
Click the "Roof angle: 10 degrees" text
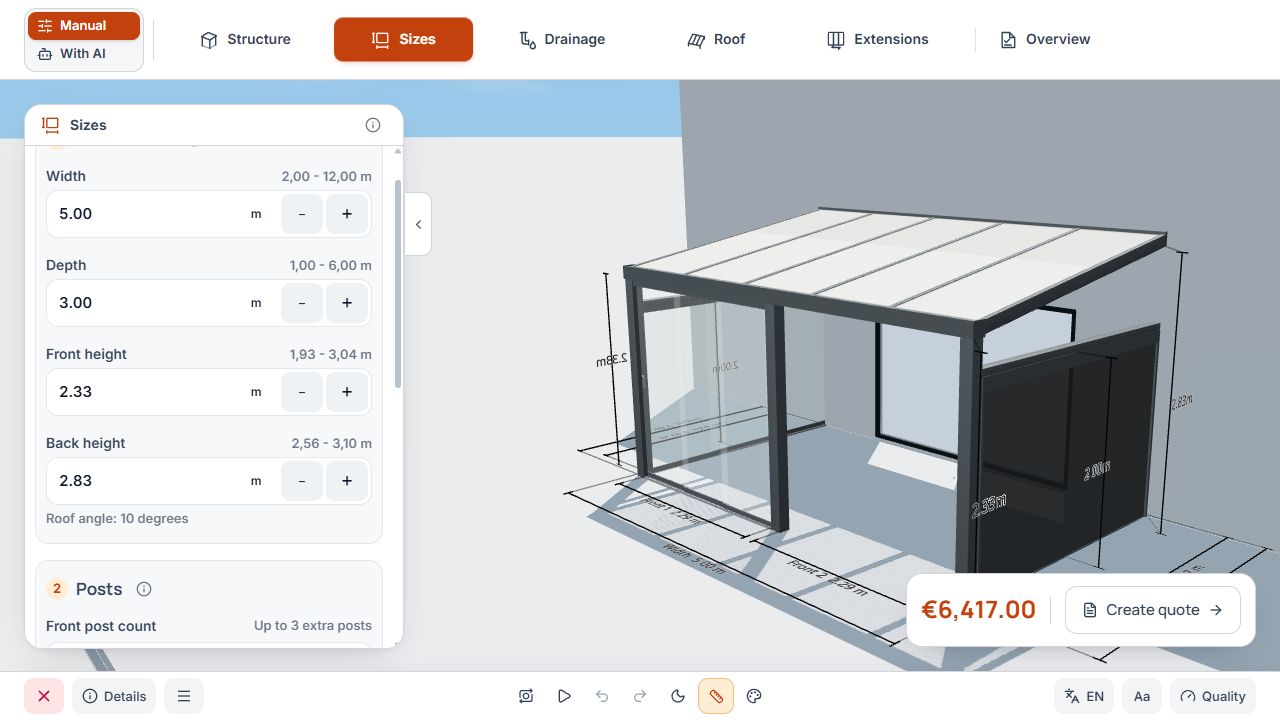(x=117, y=519)
